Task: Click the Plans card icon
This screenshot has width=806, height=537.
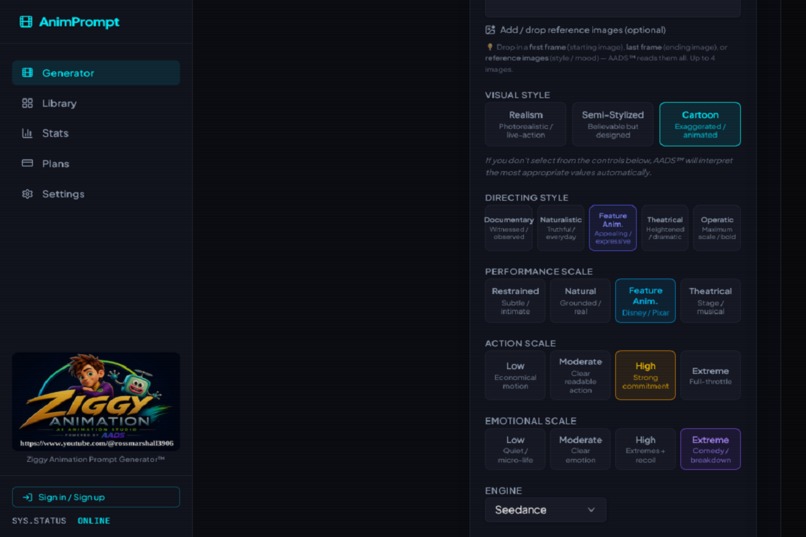Action: (x=27, y=163)
